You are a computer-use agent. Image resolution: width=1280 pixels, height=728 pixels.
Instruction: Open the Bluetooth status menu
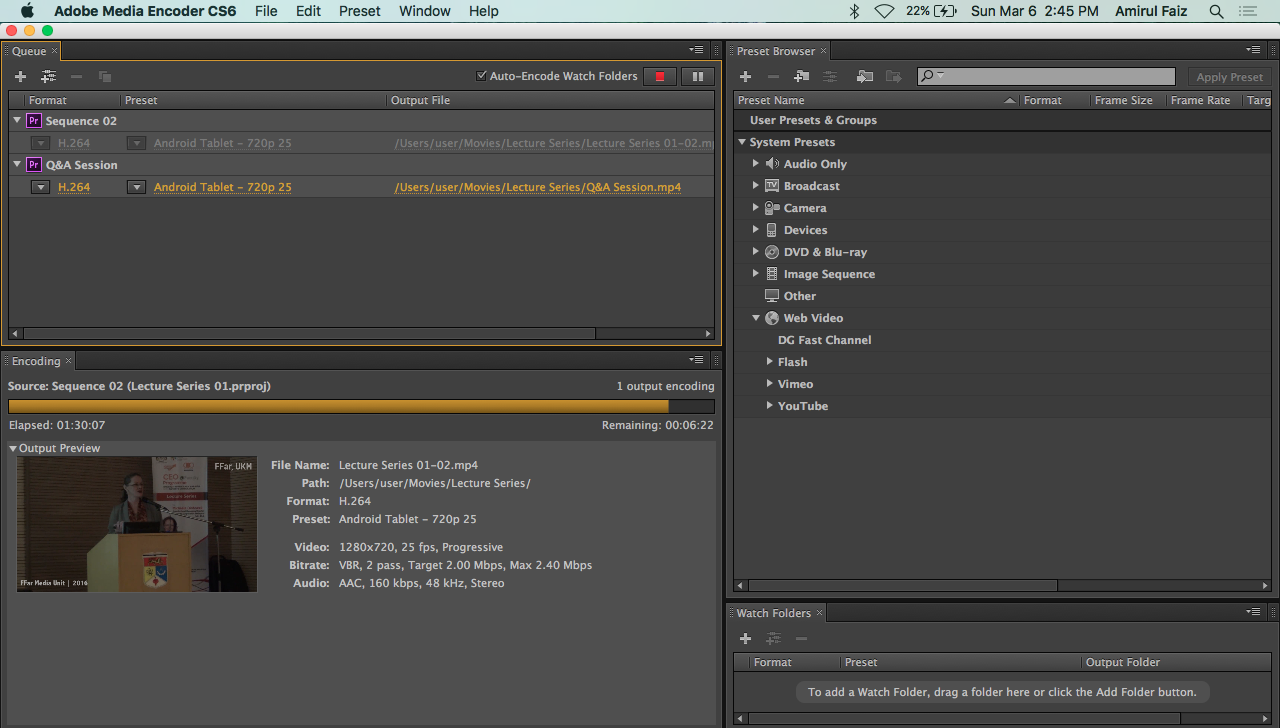[854, 11]
